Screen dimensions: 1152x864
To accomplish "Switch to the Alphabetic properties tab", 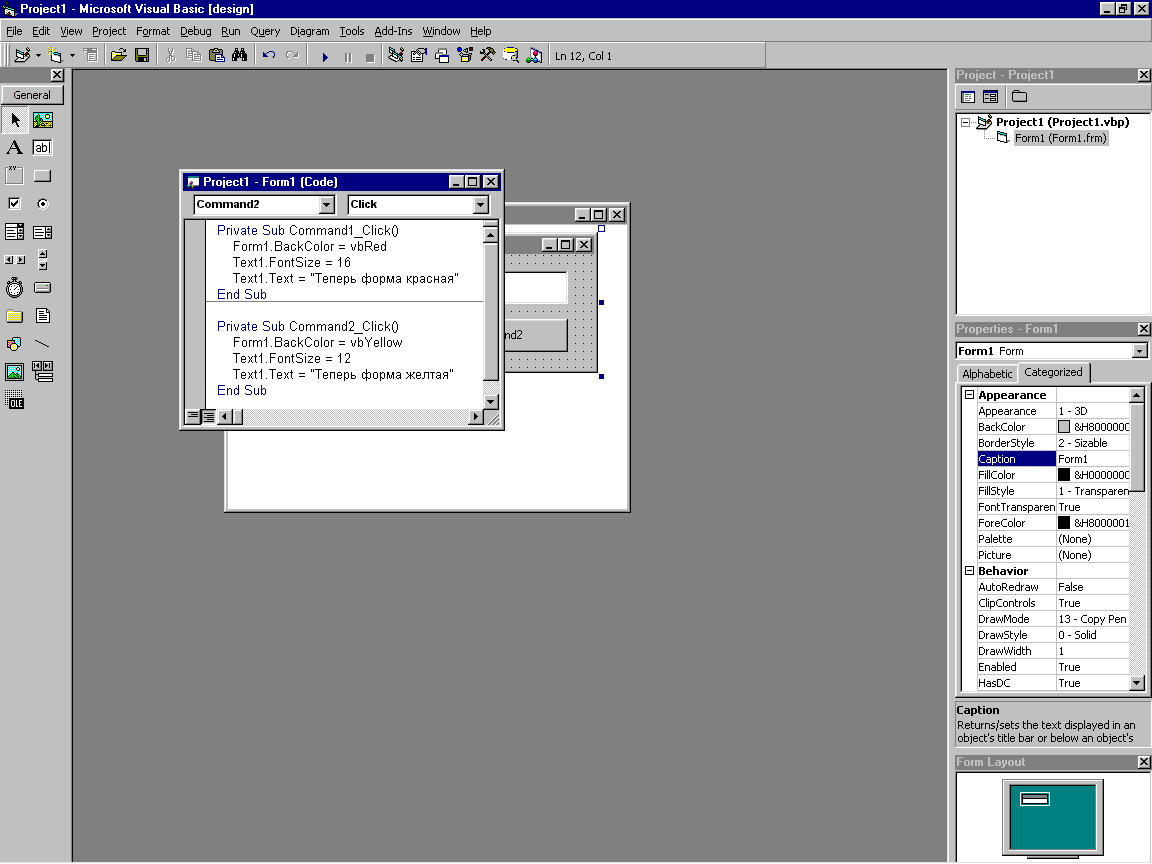I will (x=987, y=373).
